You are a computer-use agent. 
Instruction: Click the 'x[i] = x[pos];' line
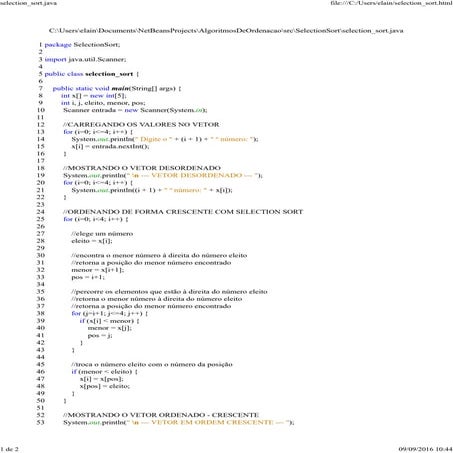pos(102,379)
